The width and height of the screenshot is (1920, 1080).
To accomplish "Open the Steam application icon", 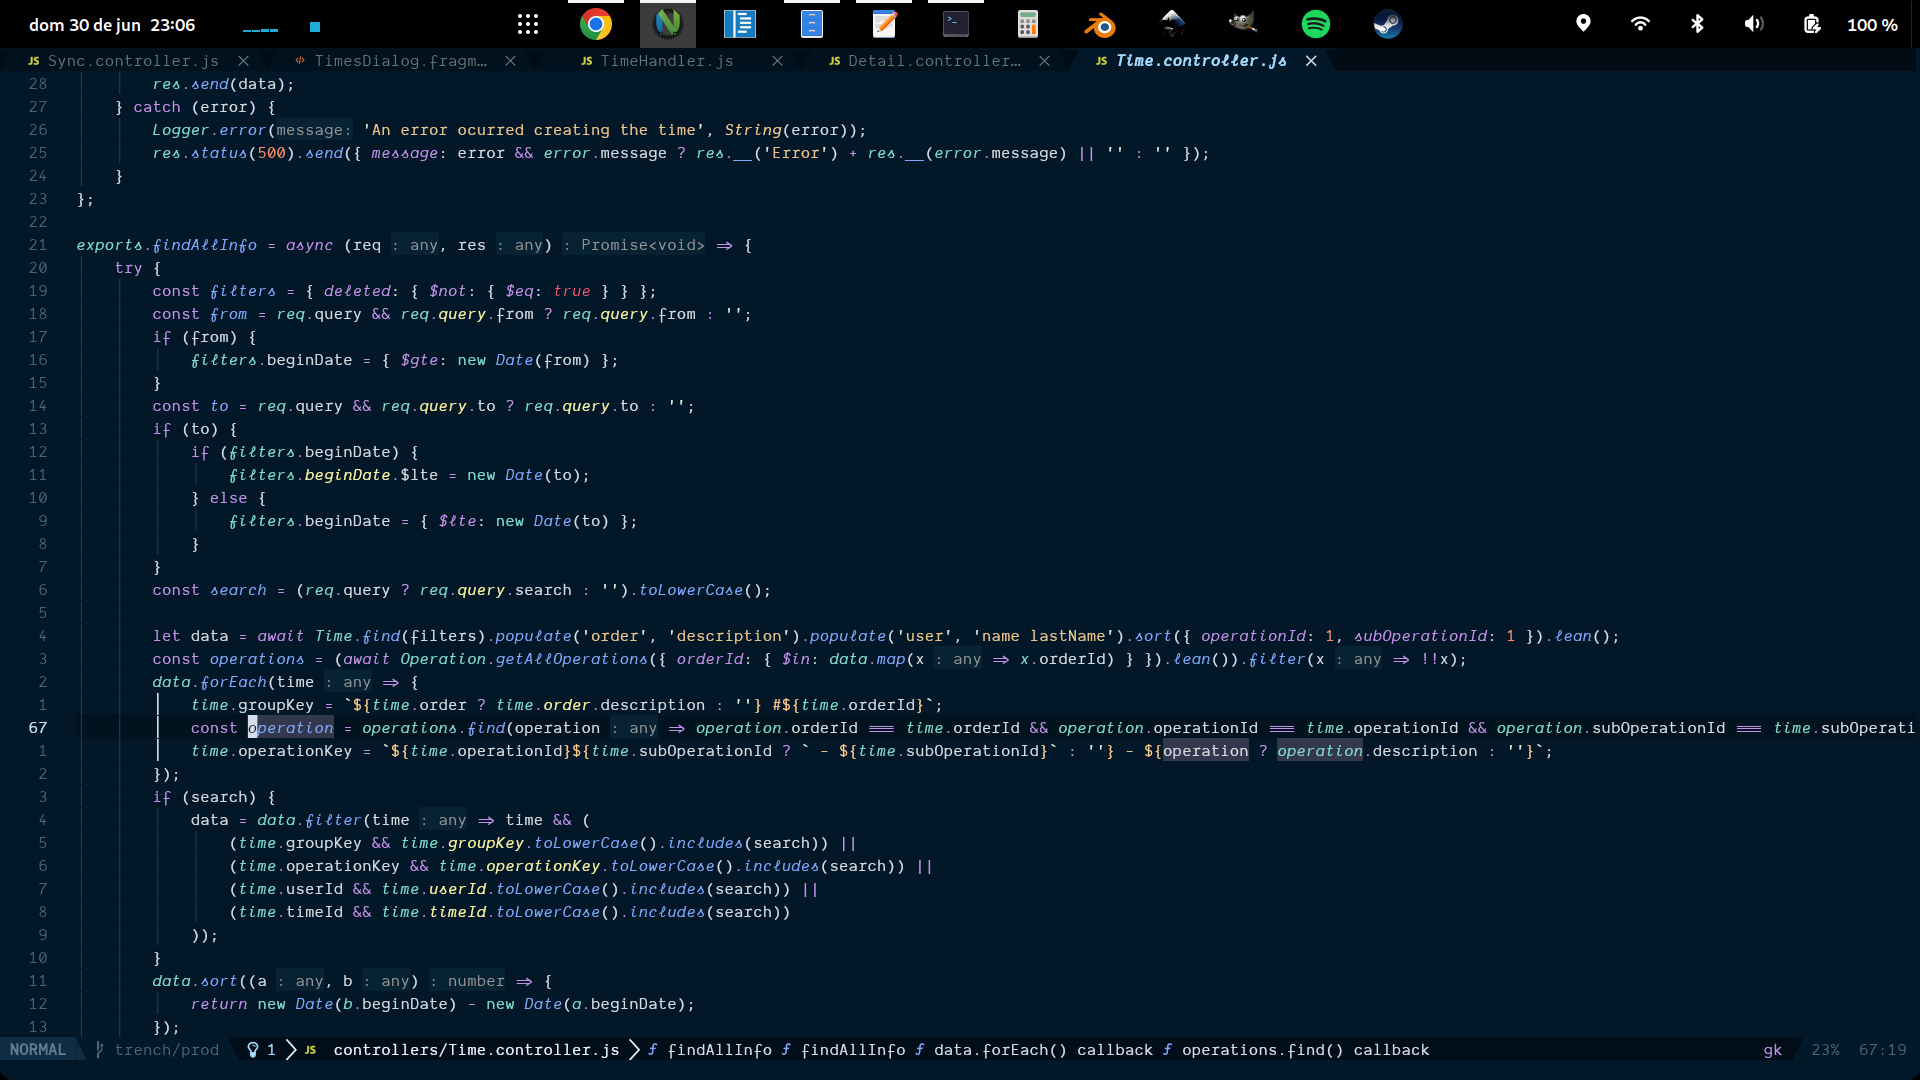I will click(x=1388, y=24).
